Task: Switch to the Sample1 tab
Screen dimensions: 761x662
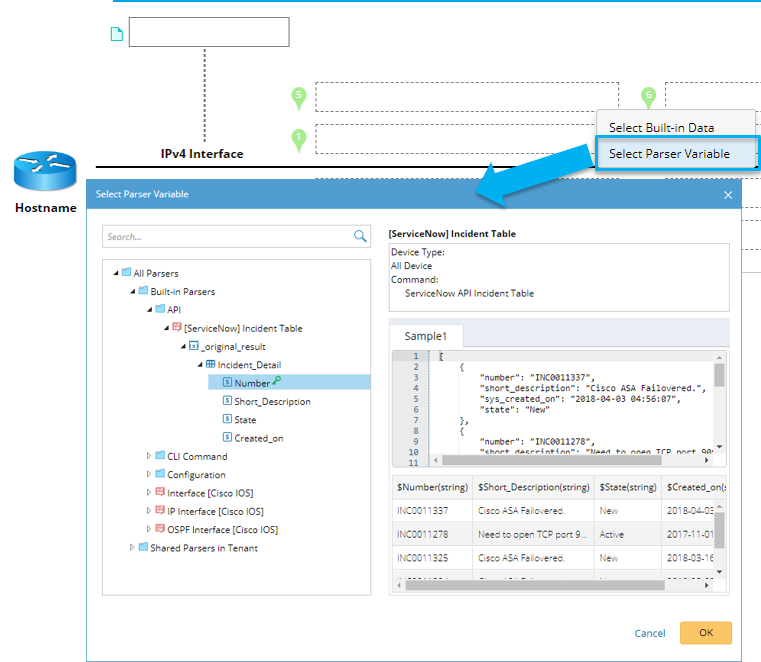Action: tap(426, 336)
